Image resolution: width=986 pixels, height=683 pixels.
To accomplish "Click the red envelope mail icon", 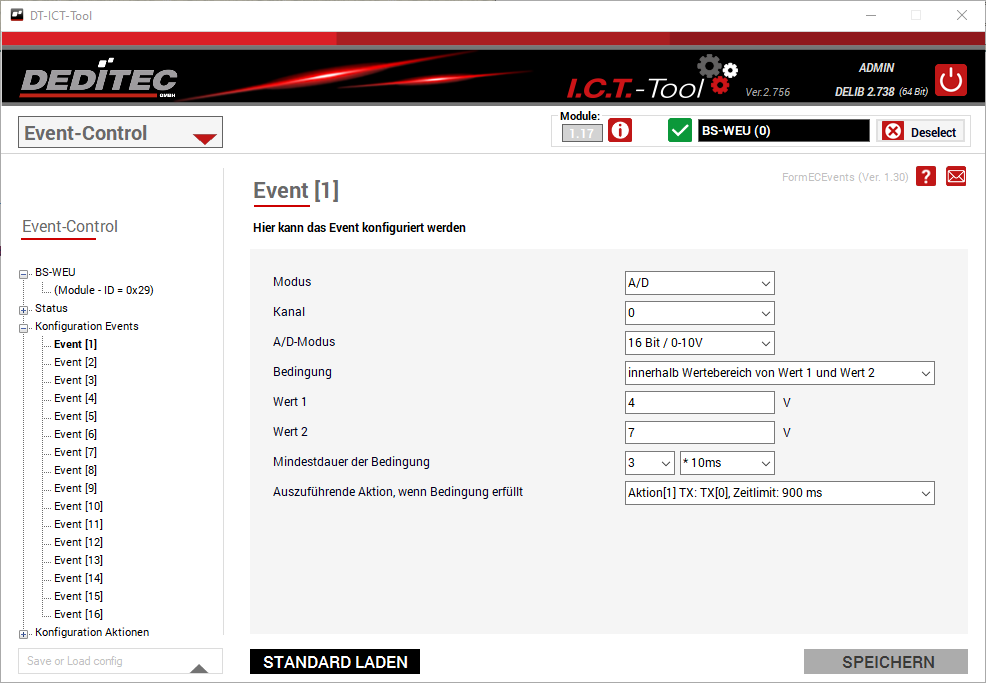I will [956, 176].
